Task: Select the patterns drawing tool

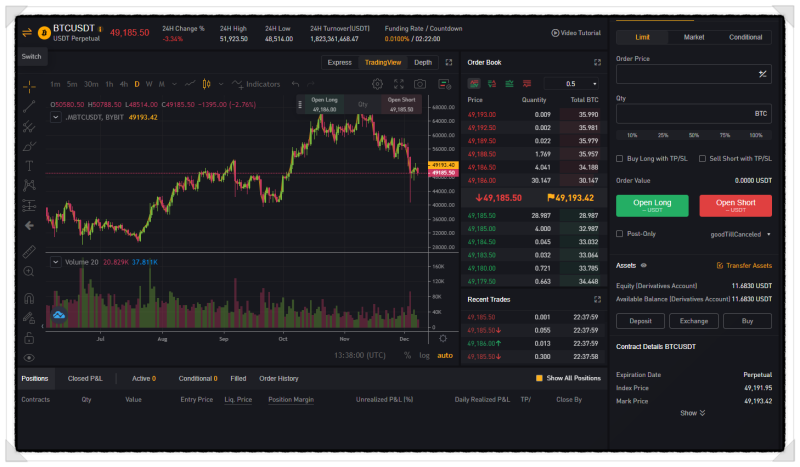Action: point(29,185)
